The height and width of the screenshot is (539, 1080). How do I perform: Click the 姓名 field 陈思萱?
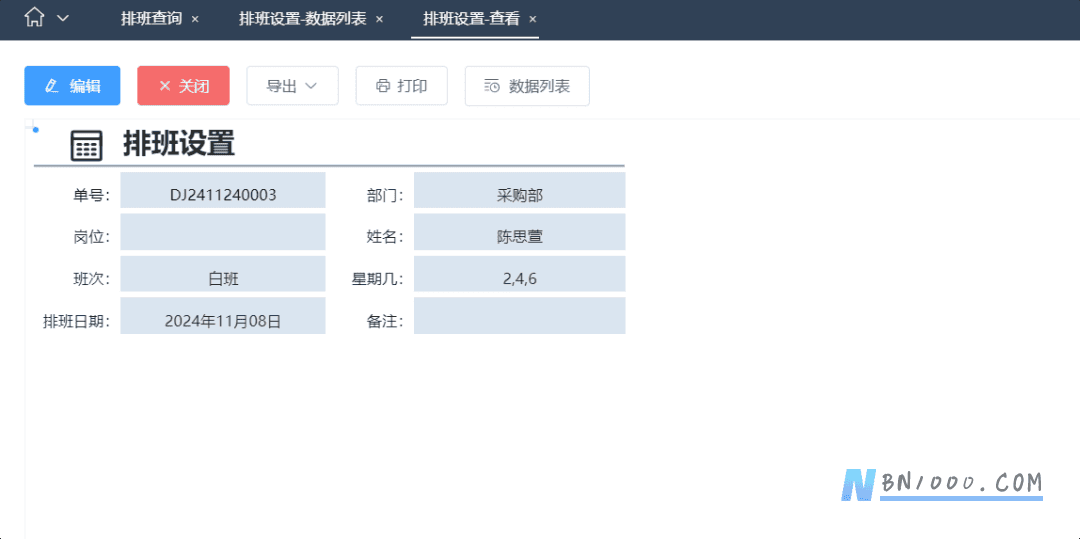pos(519,232)
